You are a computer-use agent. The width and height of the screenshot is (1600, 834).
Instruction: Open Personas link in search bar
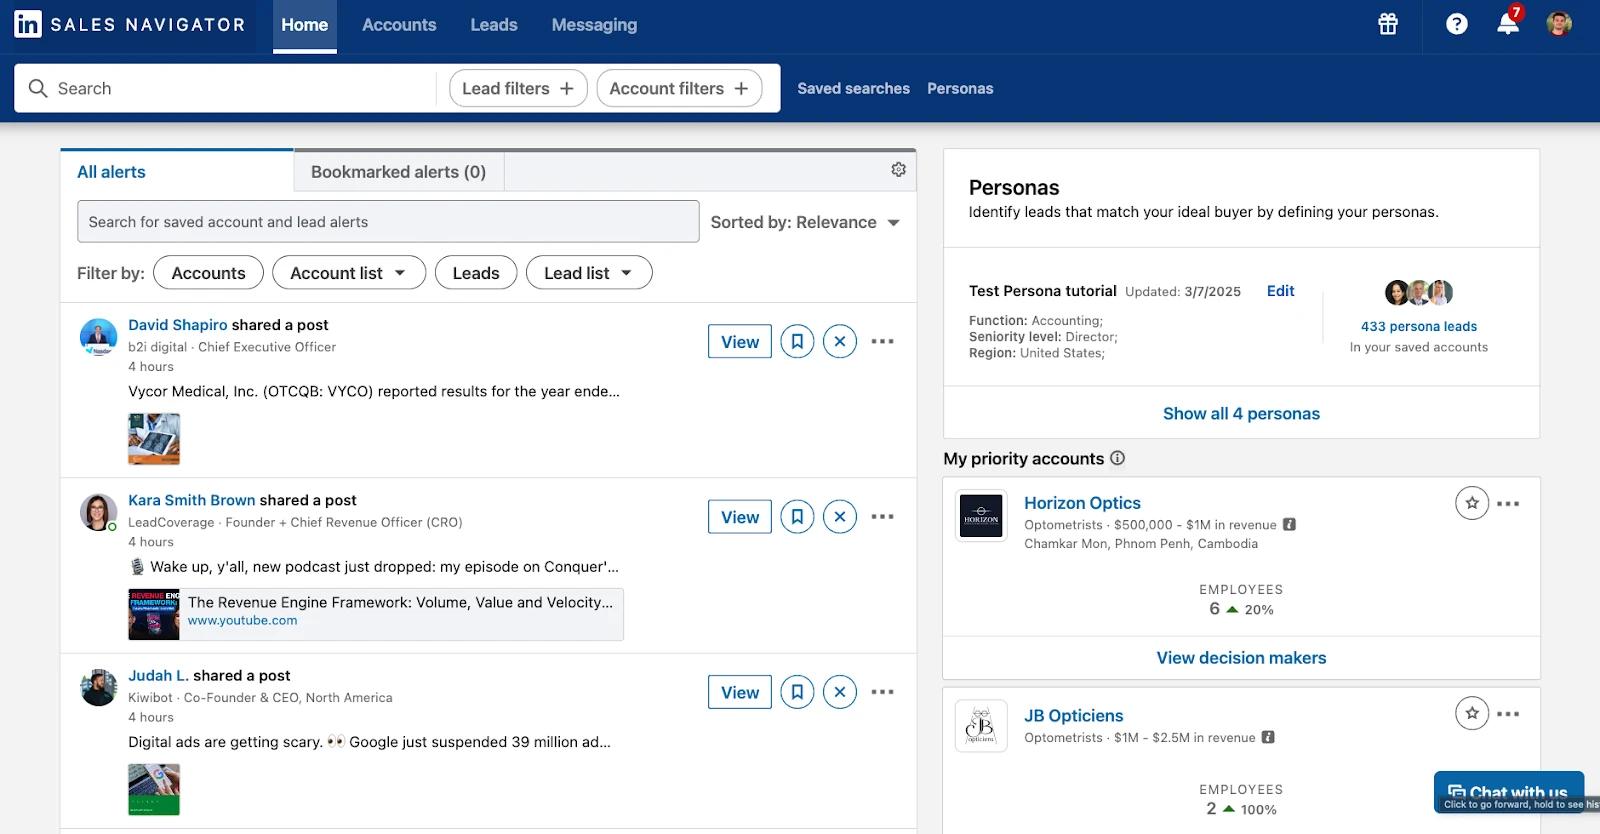click(960, 88)
